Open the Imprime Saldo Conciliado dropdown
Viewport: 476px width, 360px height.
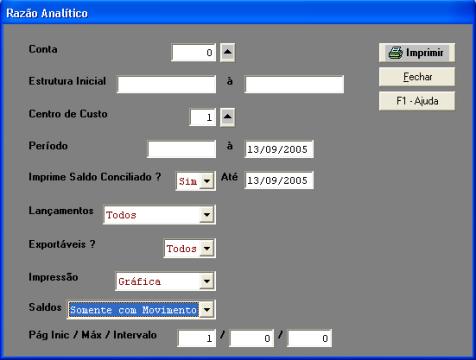point(207,181)
